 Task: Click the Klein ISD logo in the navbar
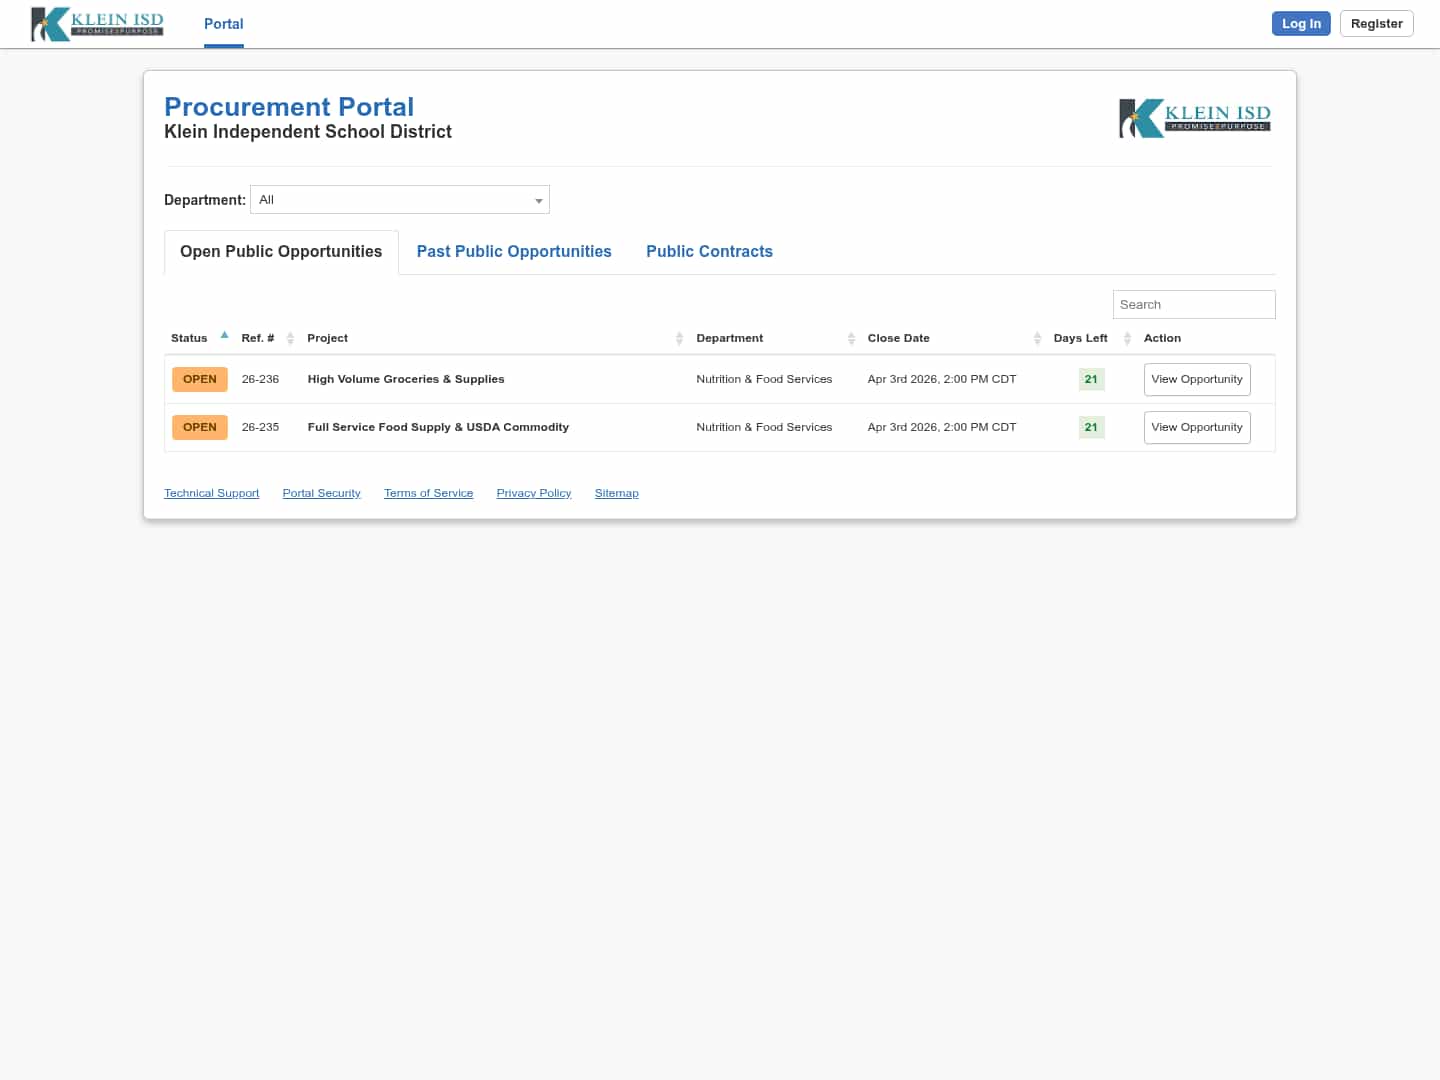click(96, 24)
